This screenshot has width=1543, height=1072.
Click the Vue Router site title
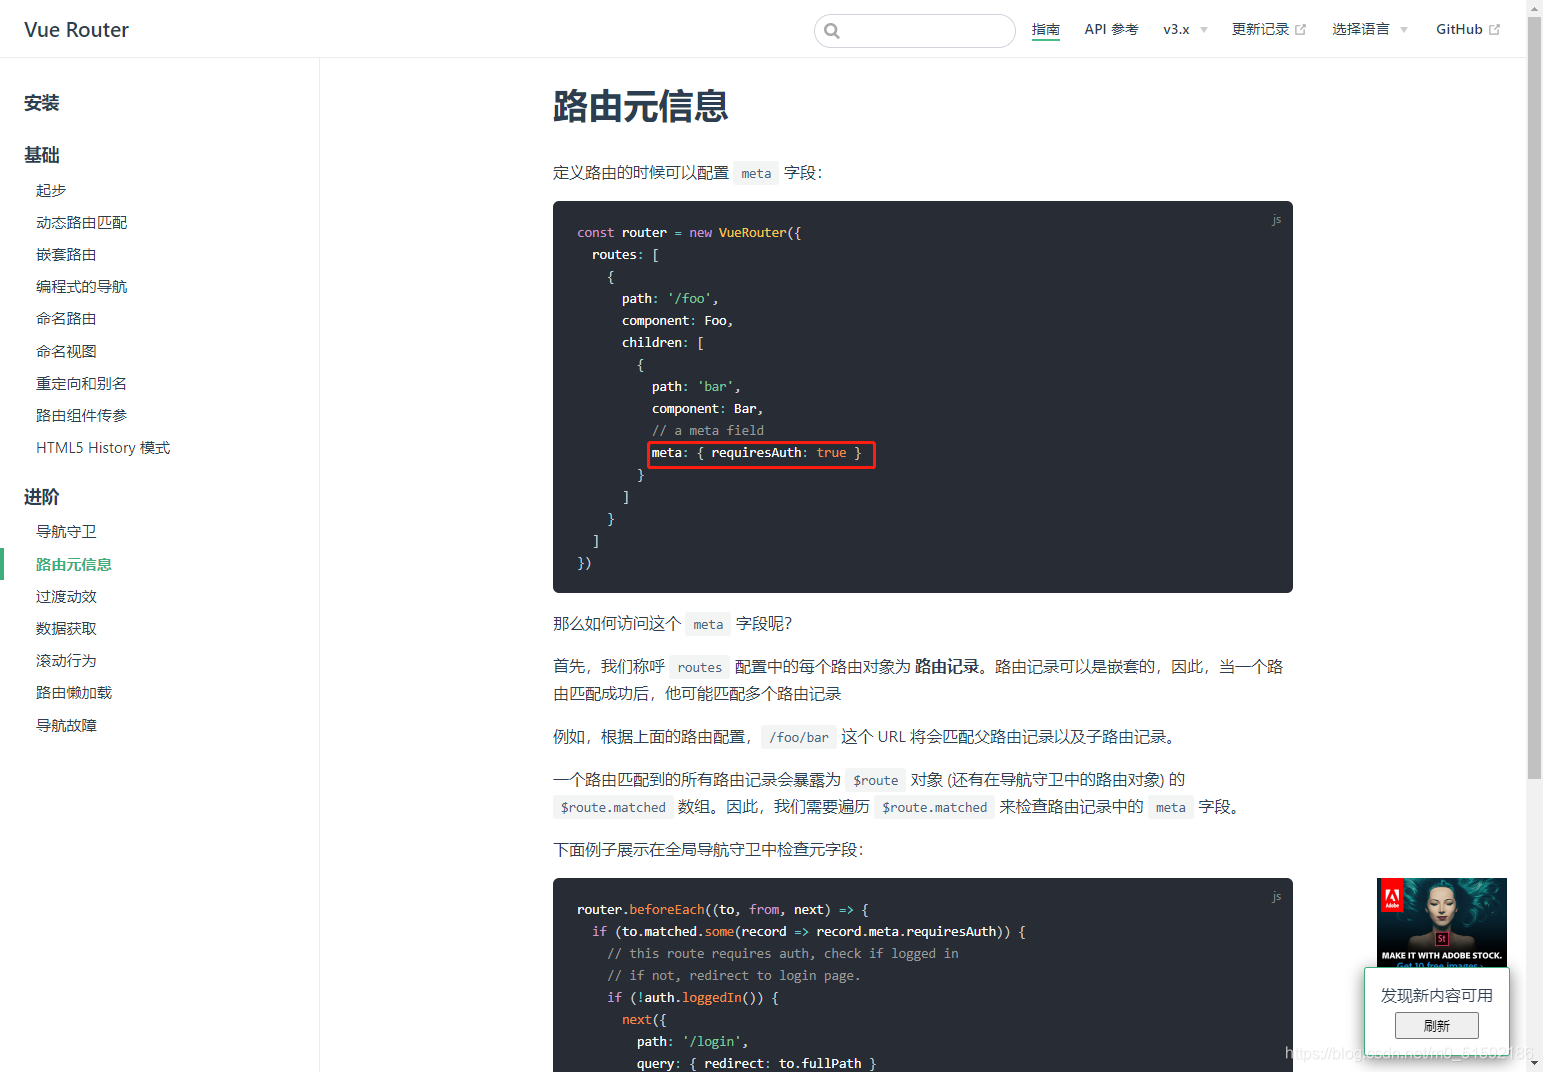(76, 29)
